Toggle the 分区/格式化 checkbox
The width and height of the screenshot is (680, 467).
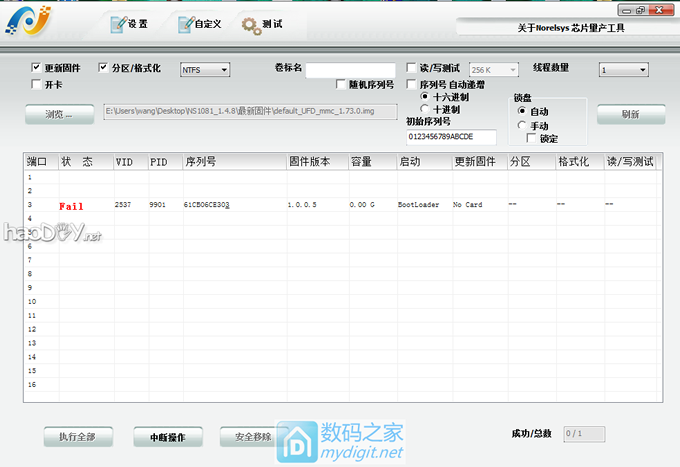(x=103, y=68)
